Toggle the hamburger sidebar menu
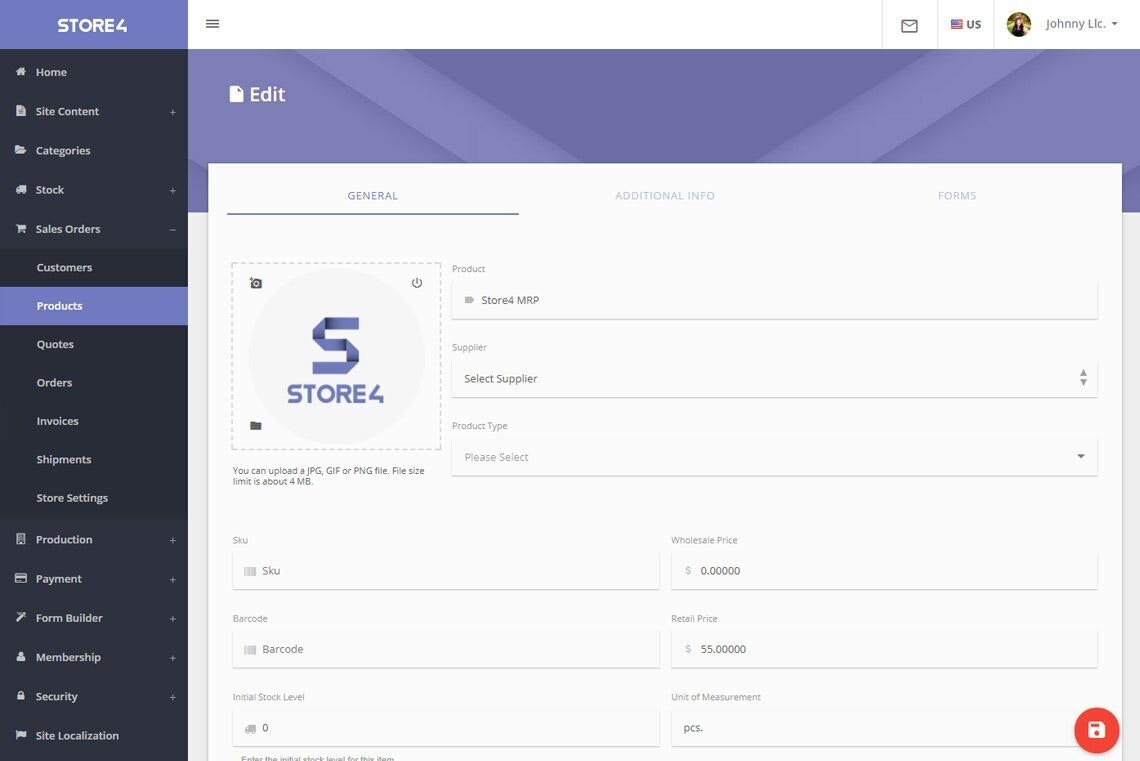Screen dimensions: 1140x761 [x=212, y=24]
